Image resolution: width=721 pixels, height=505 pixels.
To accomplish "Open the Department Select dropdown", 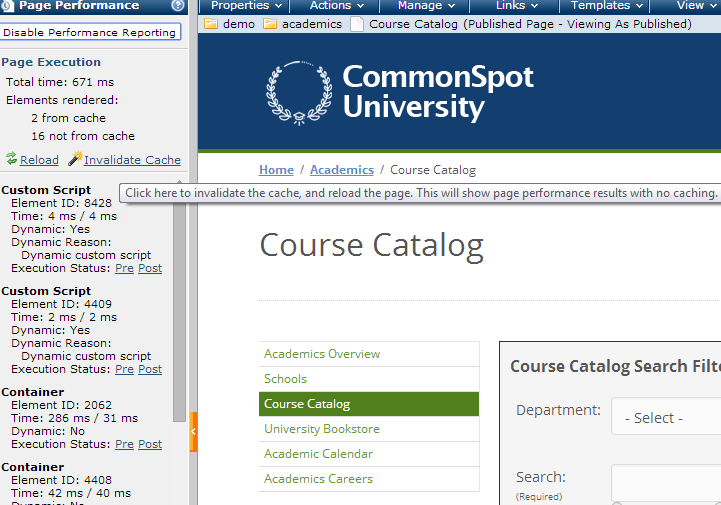I will [x=666, y=417].
